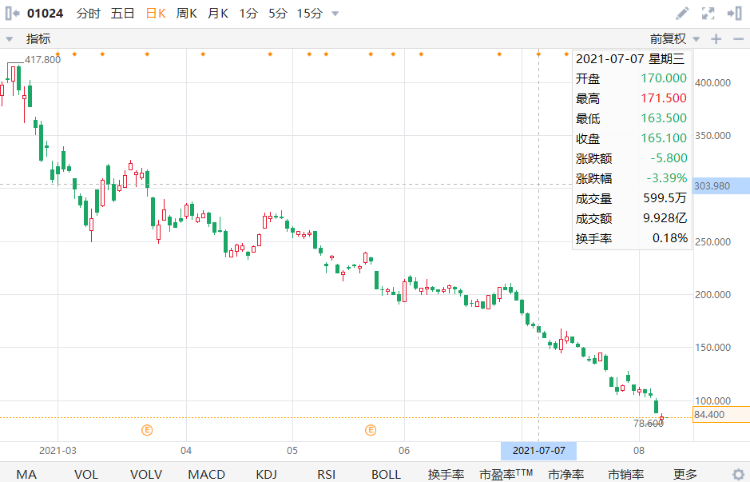Viewport: 750px width, 482px height.
Task: Click the E earnings marker near late May
Action: tap(370, 430)
